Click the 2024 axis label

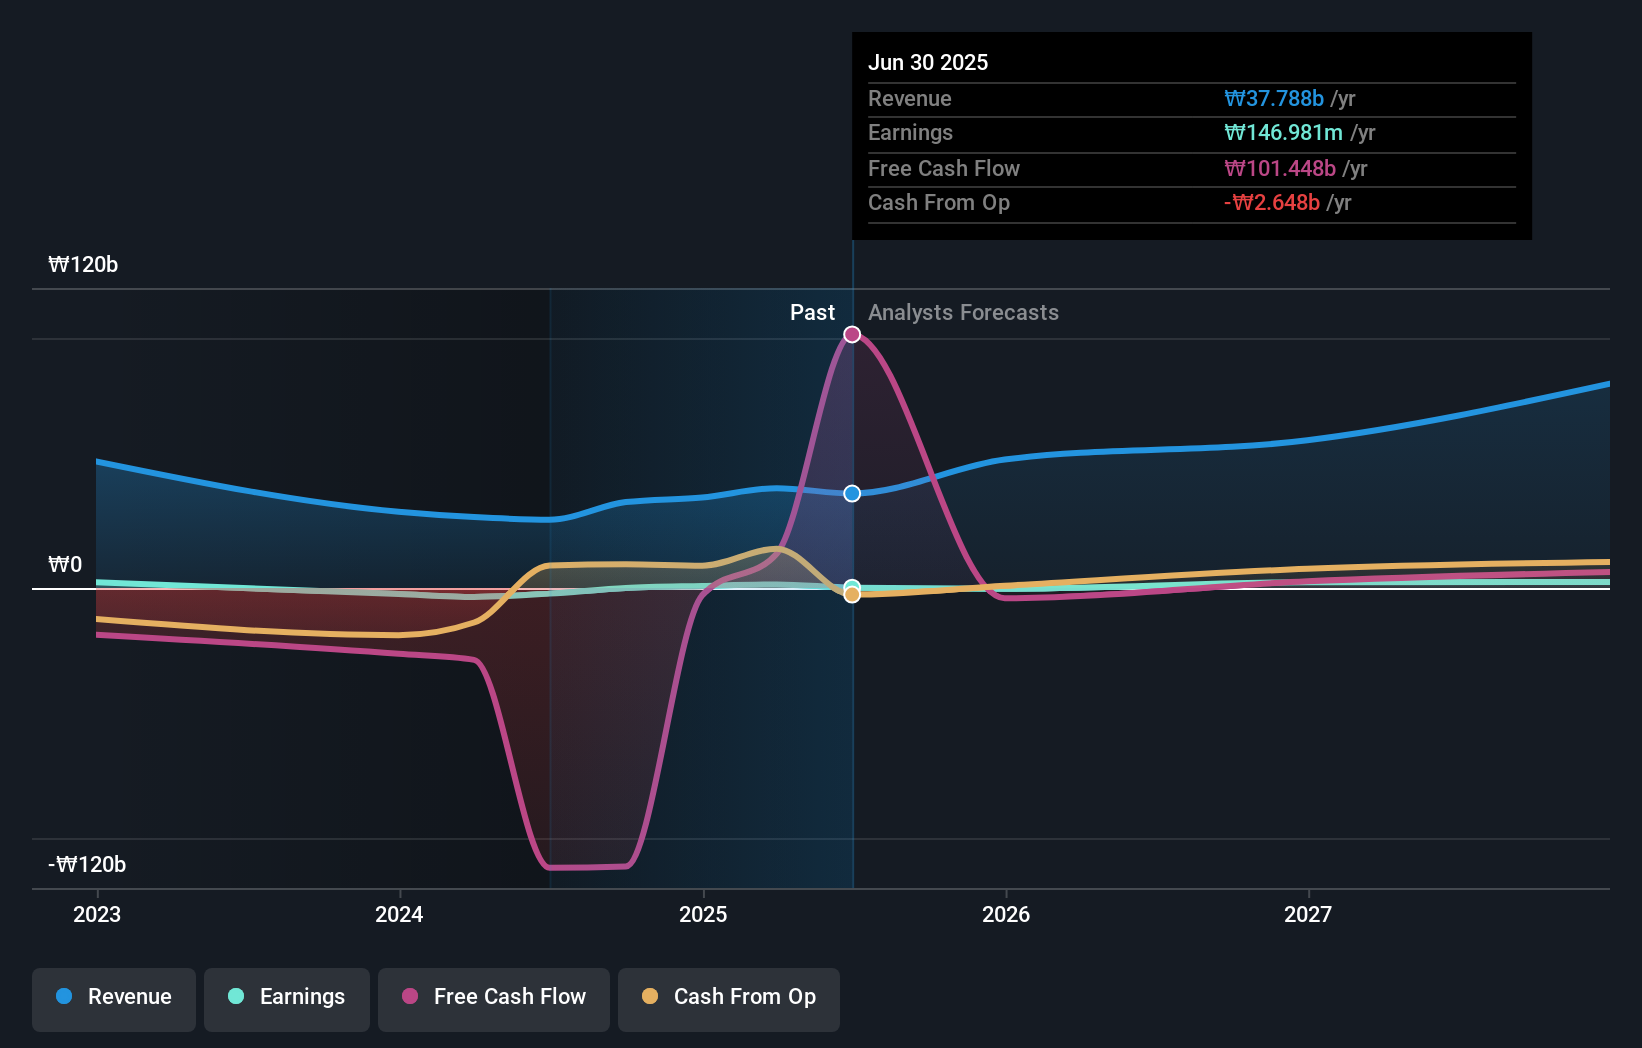tap(399, 913)
